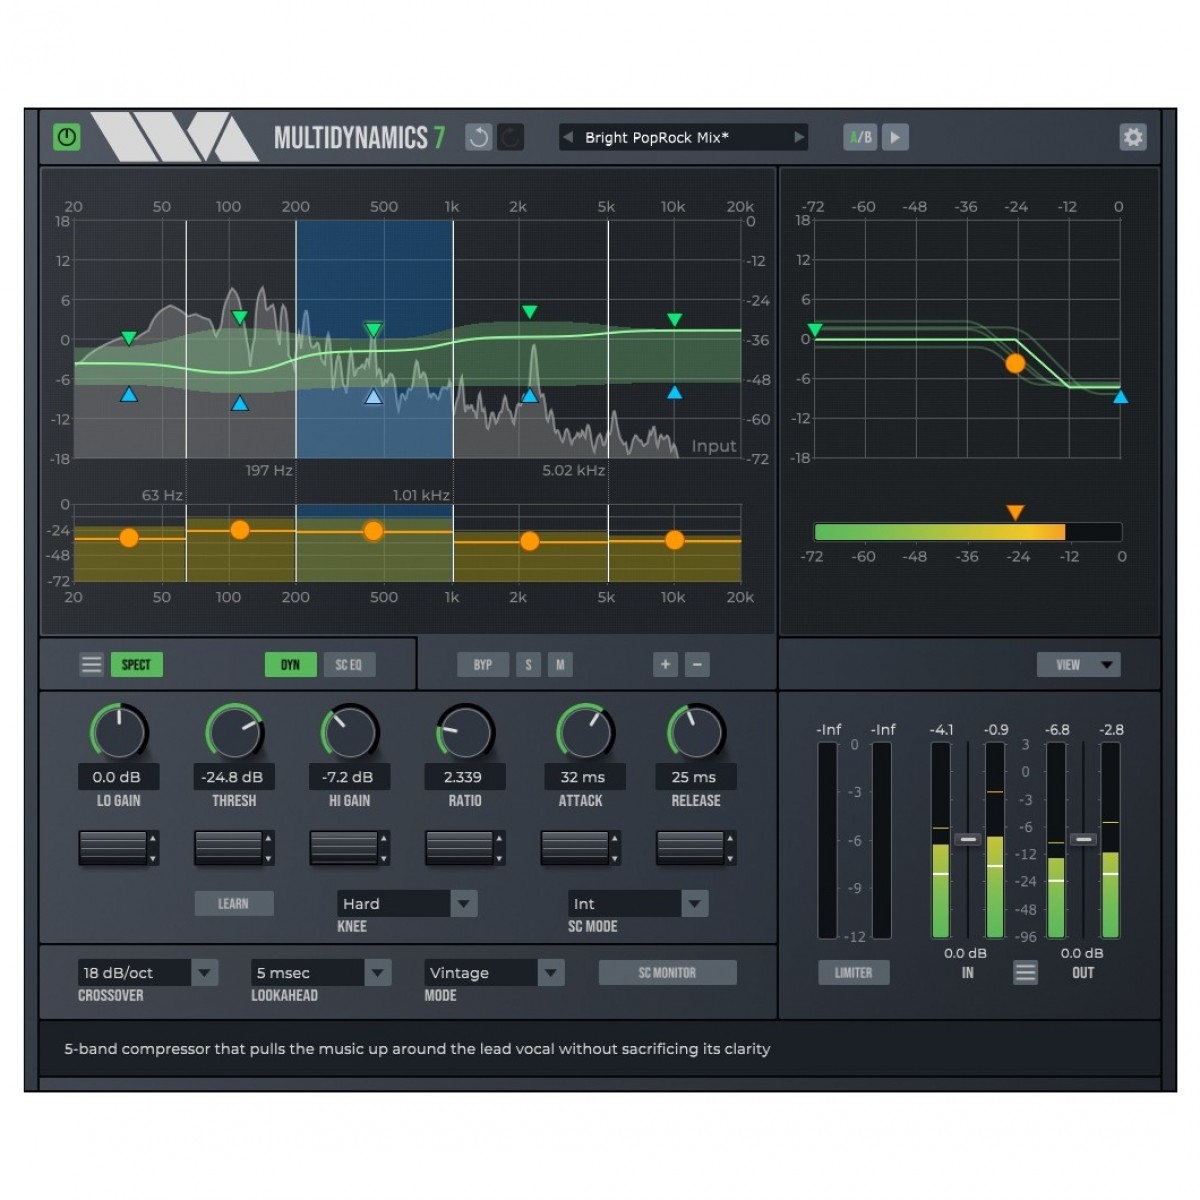Click the SC MONITOR button
Image resolution: width=1200 pixels, height=1200 pixels.
[x=667, y=972]
